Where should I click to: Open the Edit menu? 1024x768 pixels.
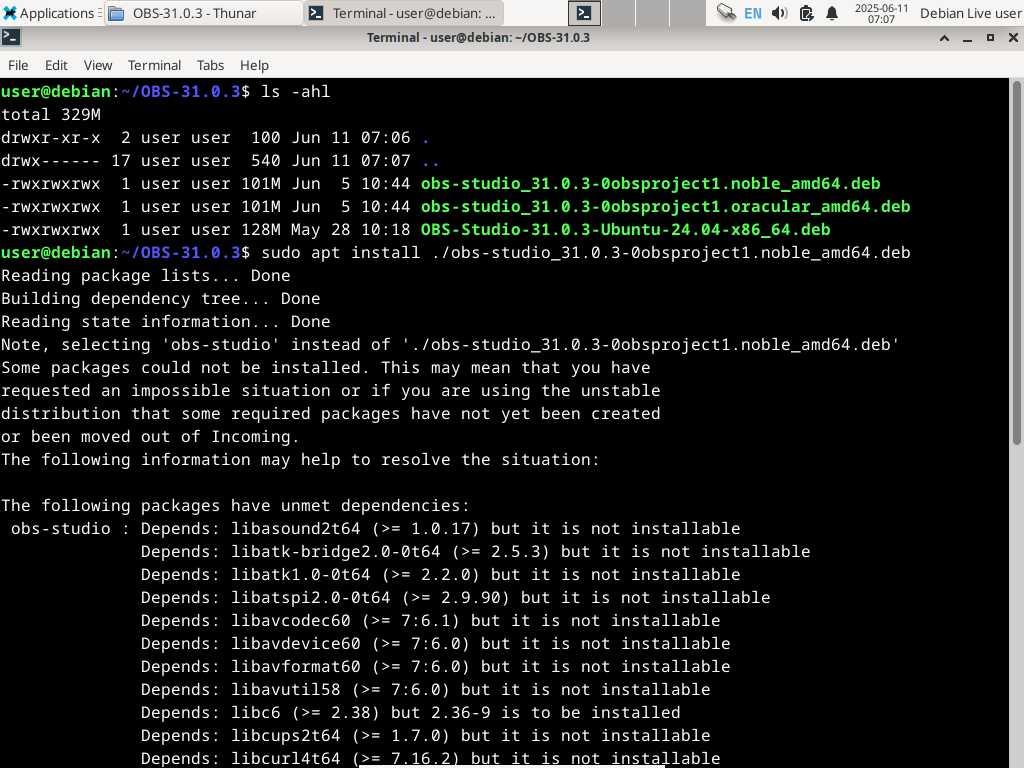point(56,65)
